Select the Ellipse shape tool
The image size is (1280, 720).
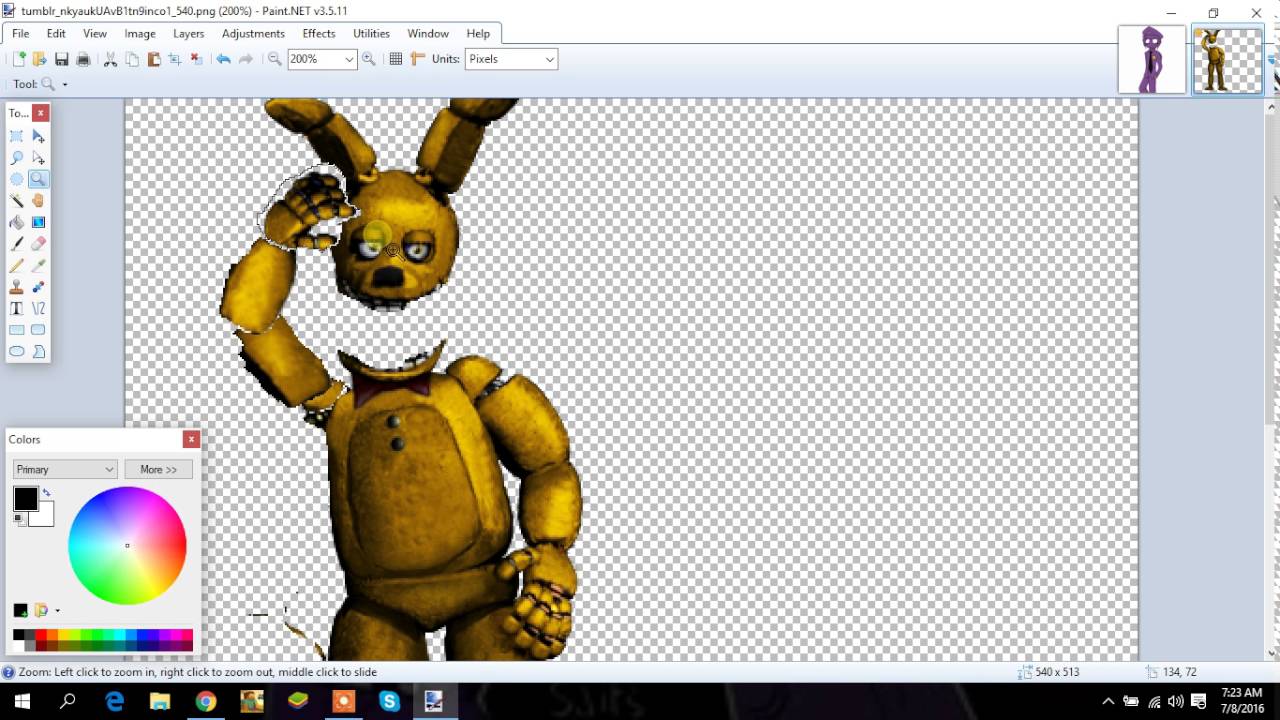coord(17,351)
